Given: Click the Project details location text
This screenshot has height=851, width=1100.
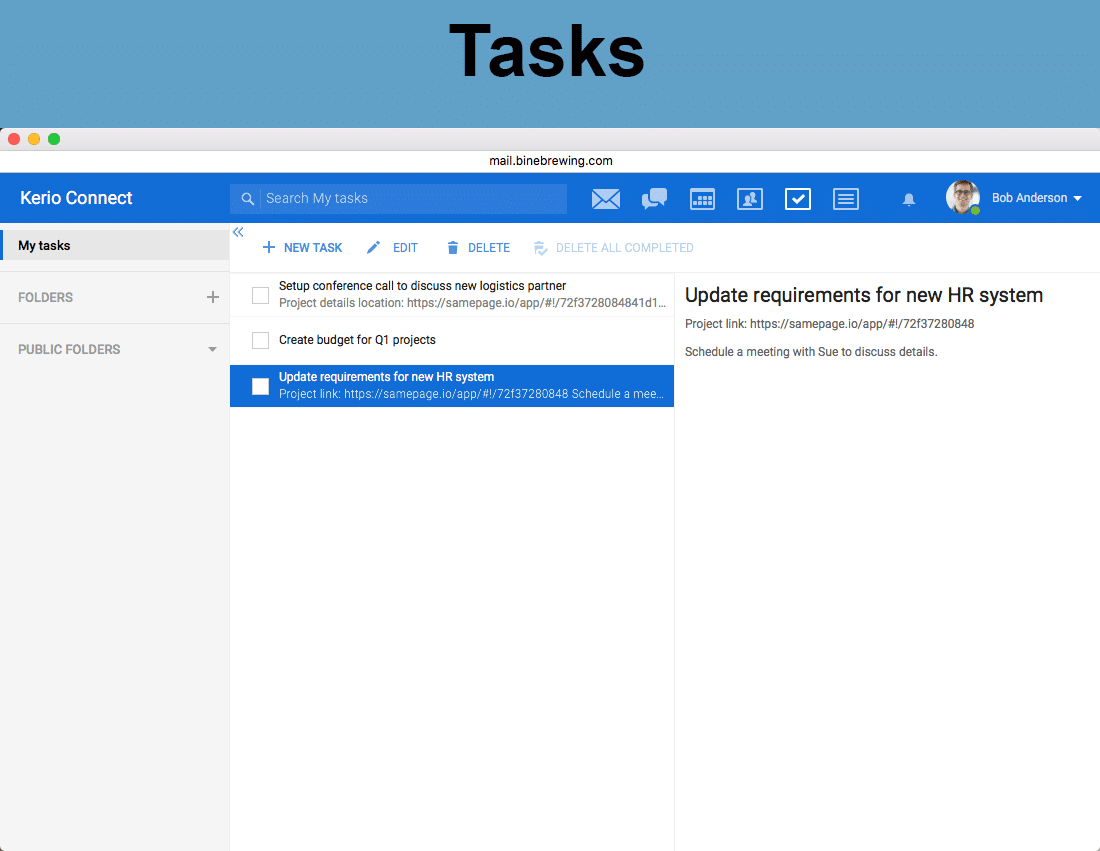Looking at the screenshot, I should coord(472,303).
